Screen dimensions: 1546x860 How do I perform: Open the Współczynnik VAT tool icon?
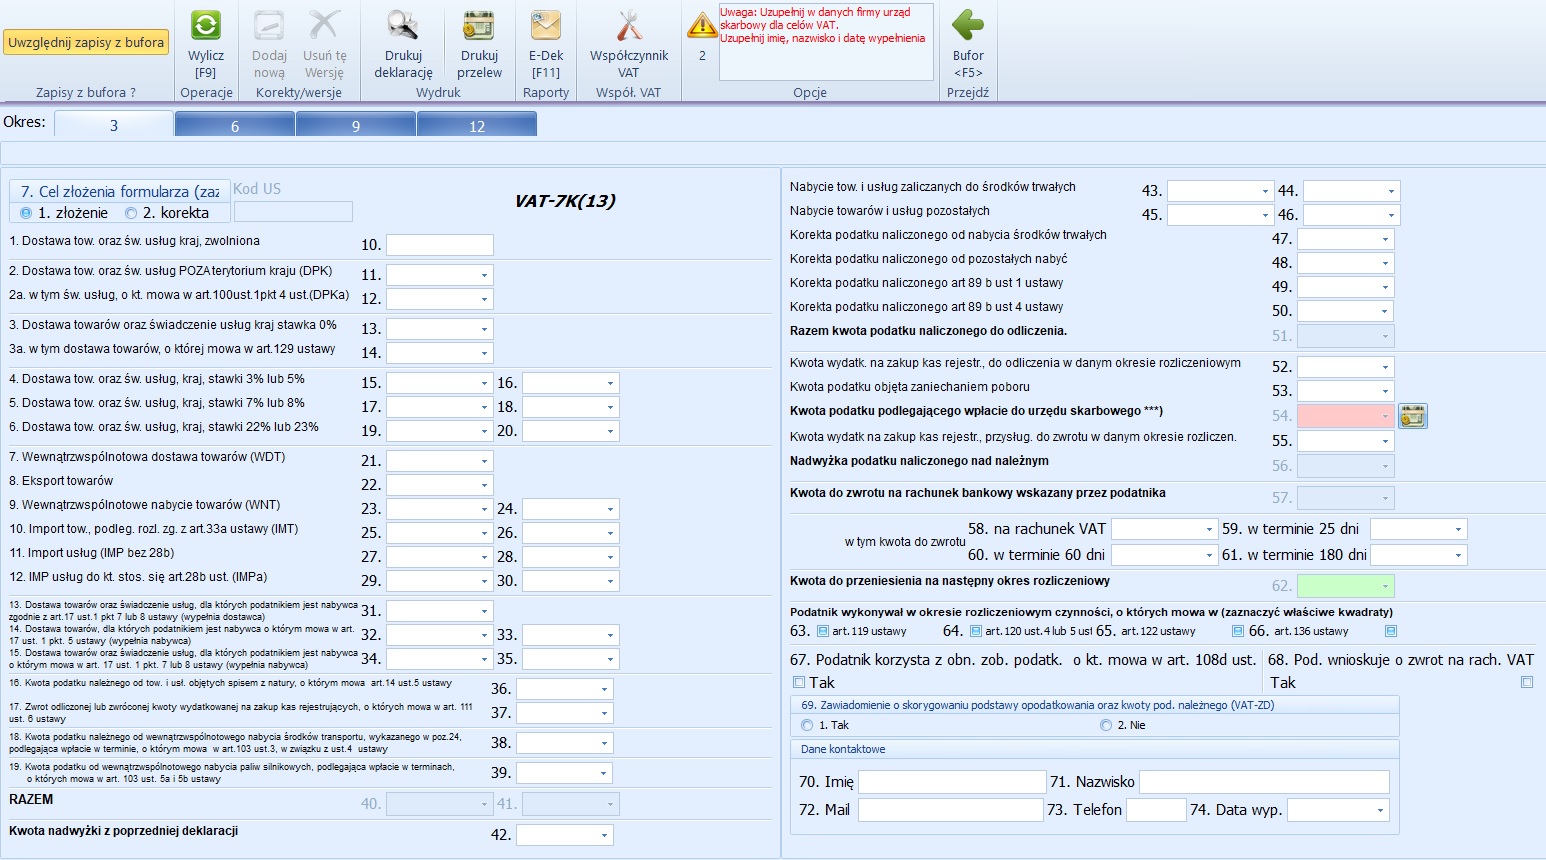coord(628,25)
